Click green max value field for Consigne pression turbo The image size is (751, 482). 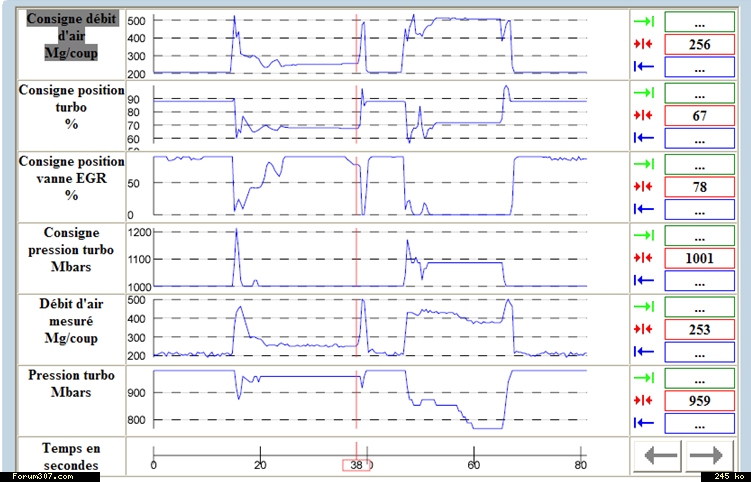click(699, 236)
